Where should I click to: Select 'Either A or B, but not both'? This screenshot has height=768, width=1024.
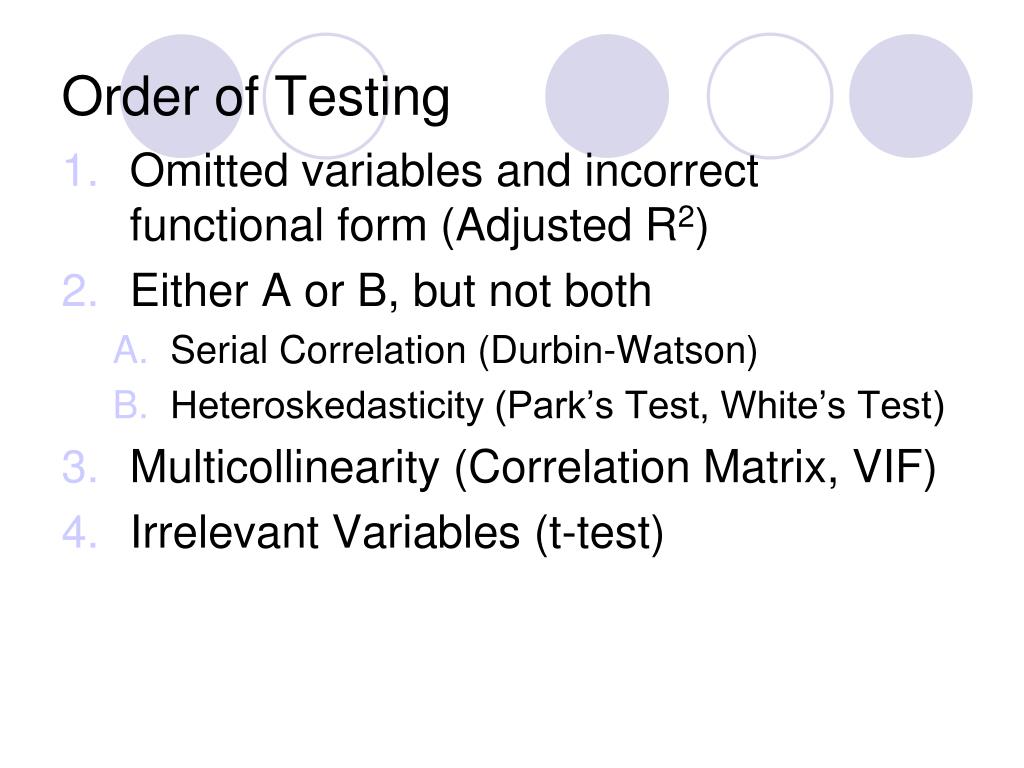(391, 291)
